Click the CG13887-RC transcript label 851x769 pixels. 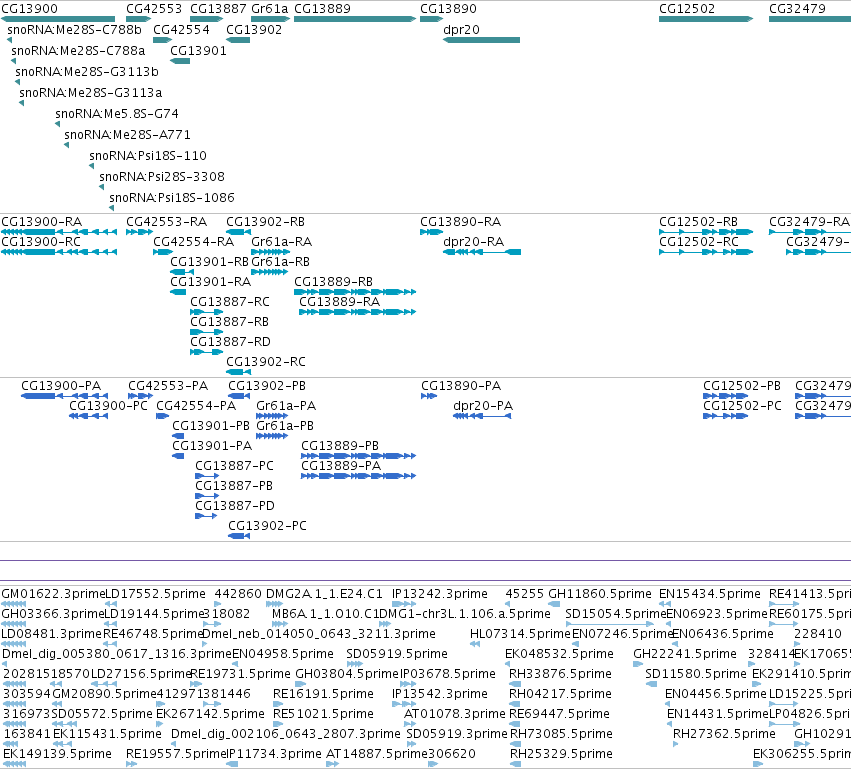230,302
